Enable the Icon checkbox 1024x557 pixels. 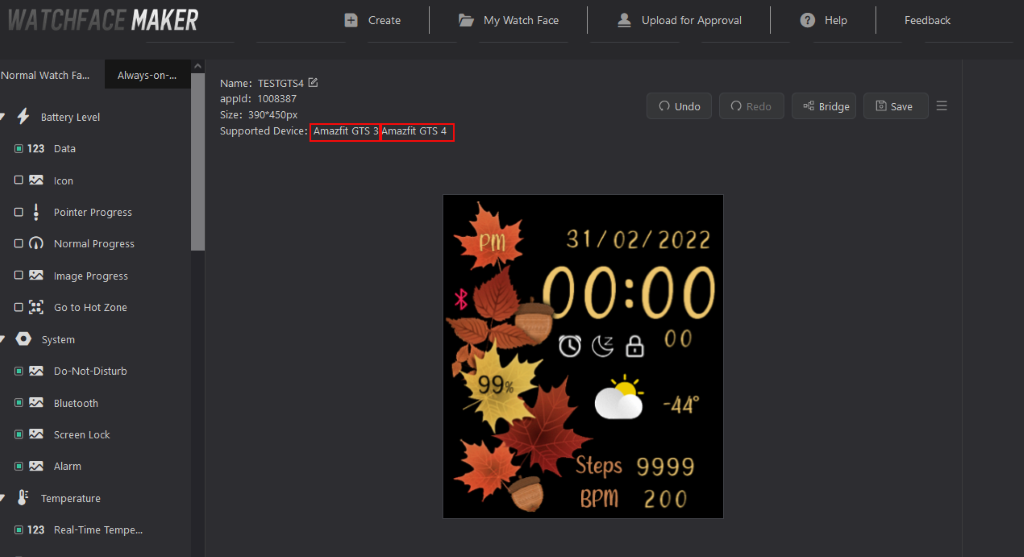[18, 180]
